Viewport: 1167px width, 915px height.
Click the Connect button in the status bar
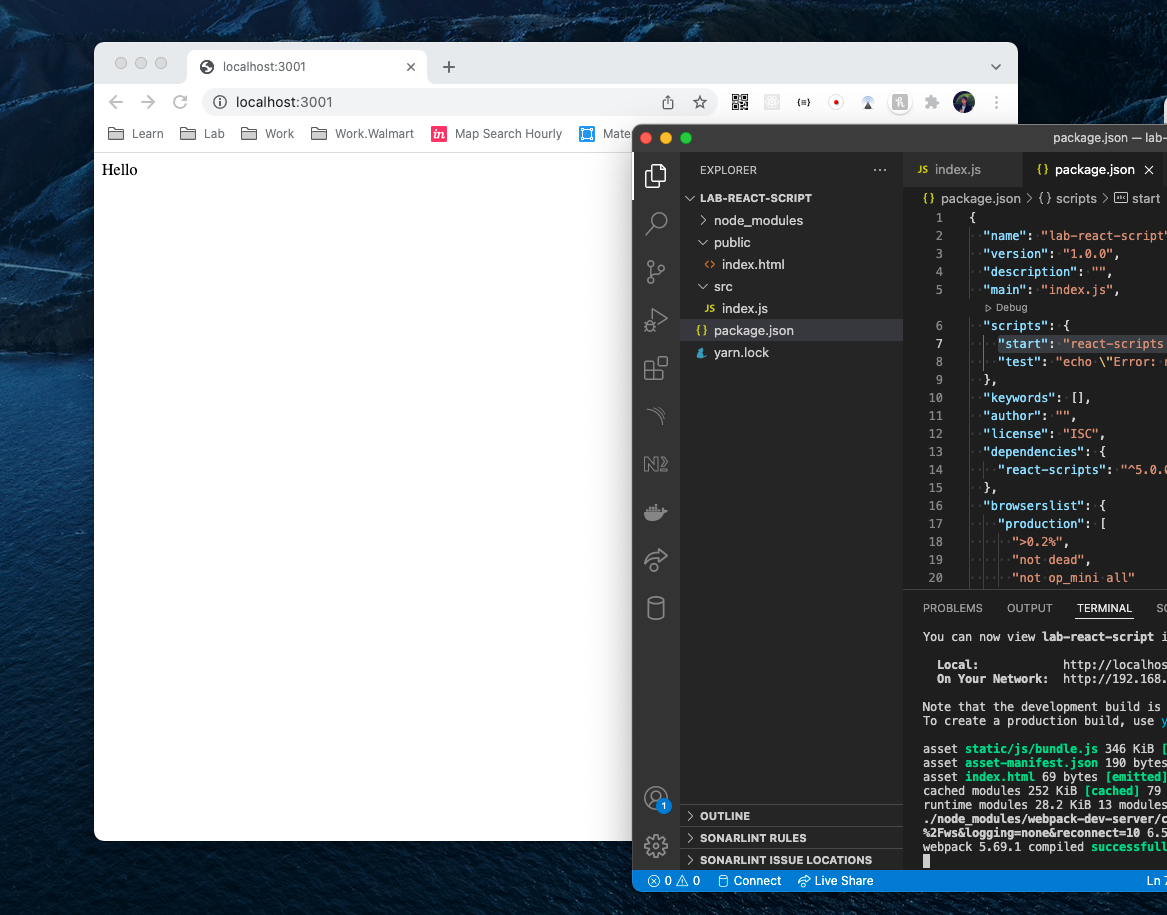tap(749, 881)
